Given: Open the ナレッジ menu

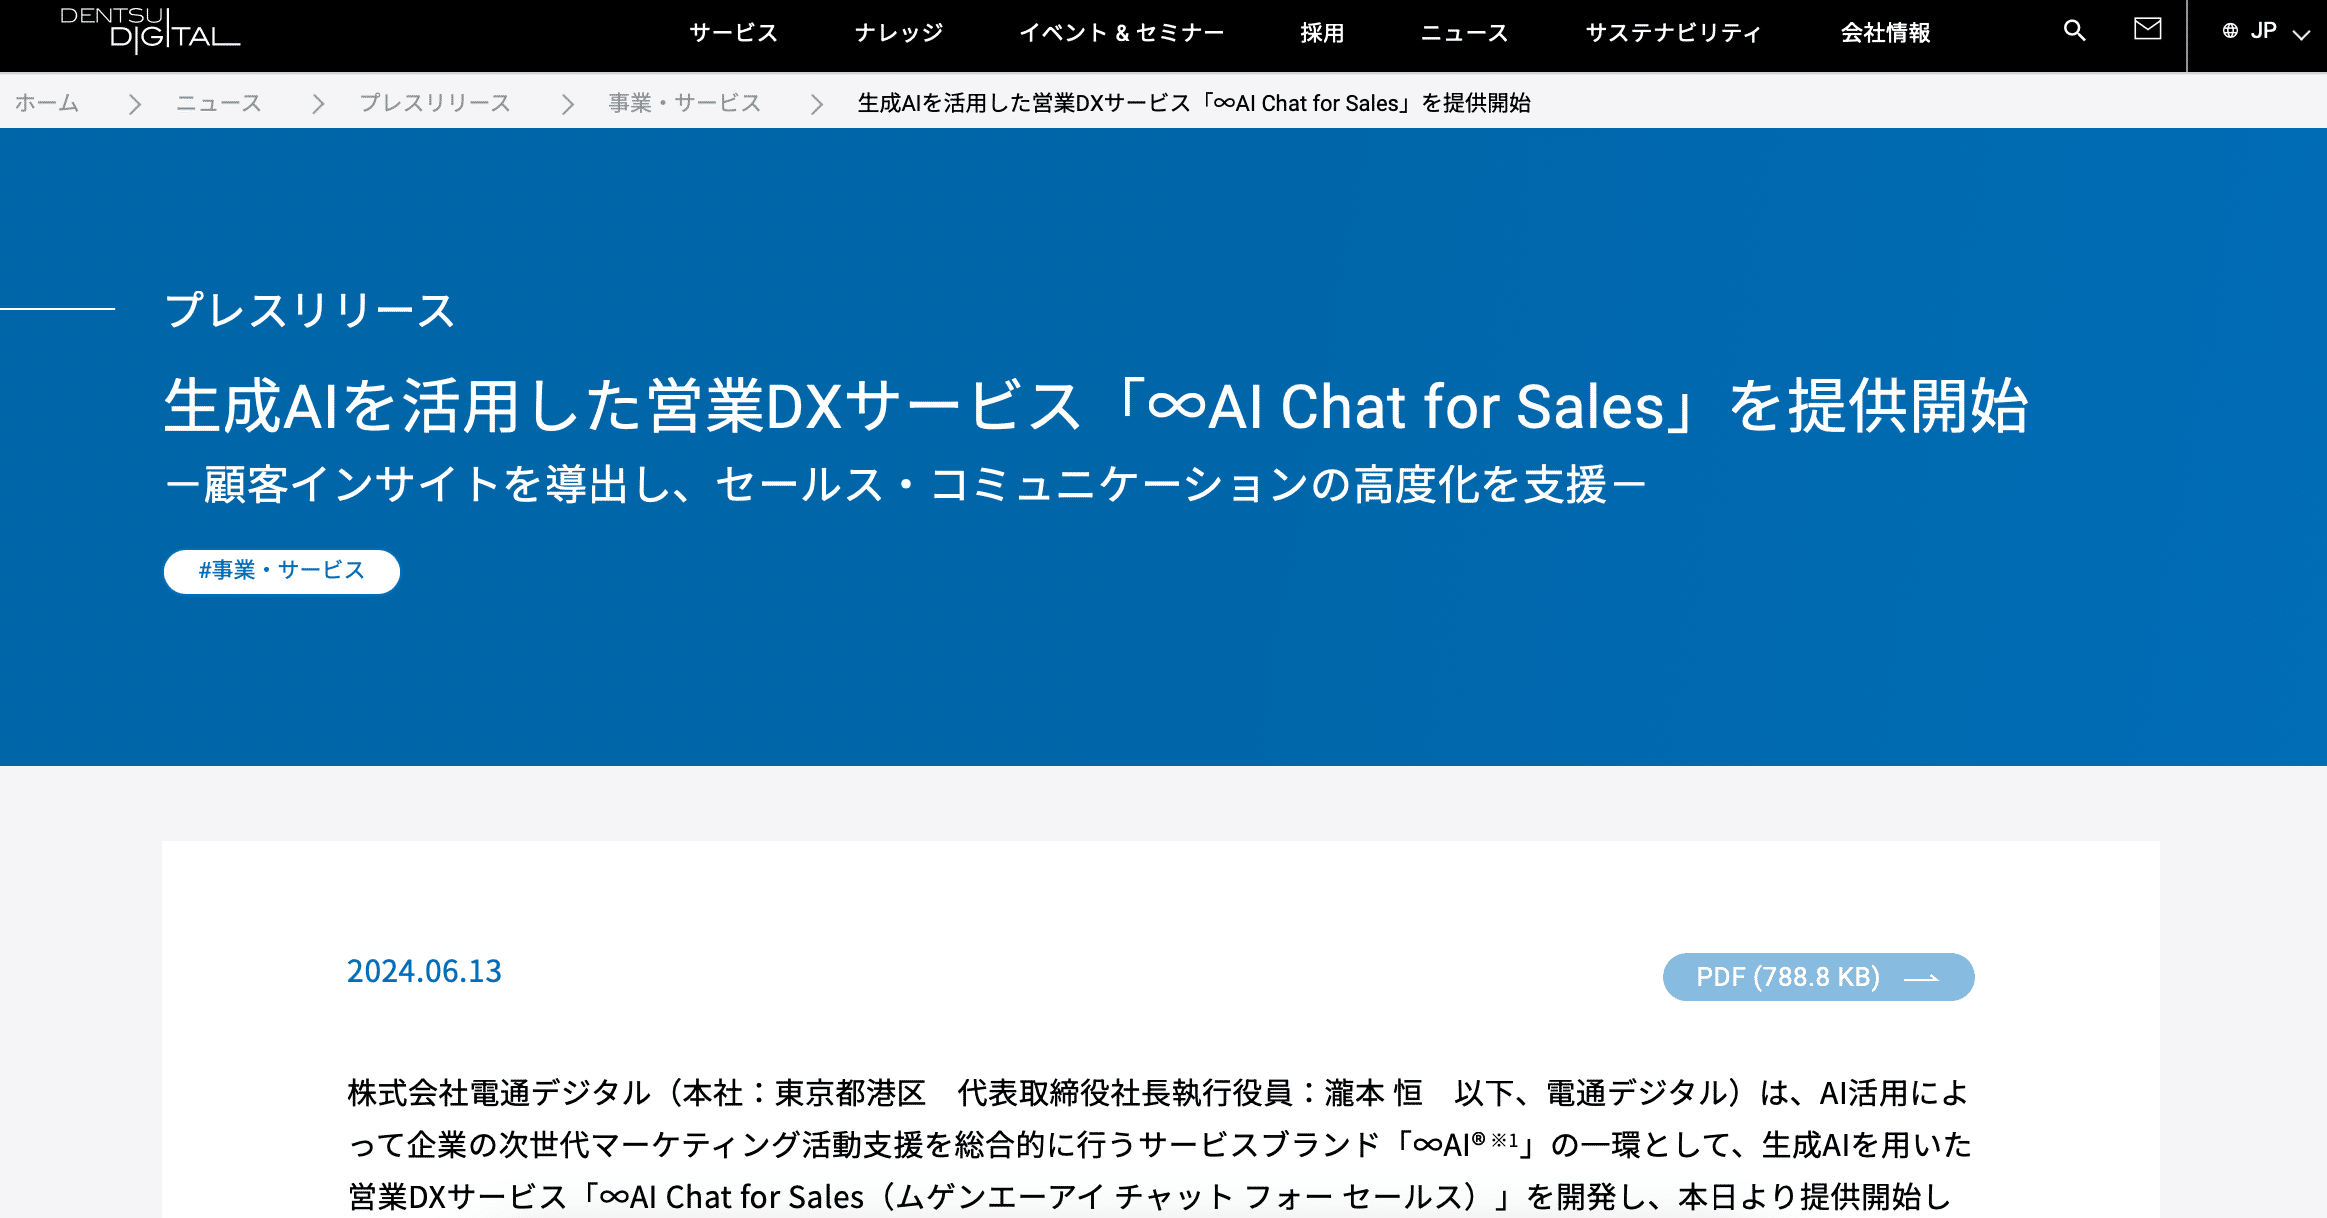Looking at the screenshot, I should 899,33.
